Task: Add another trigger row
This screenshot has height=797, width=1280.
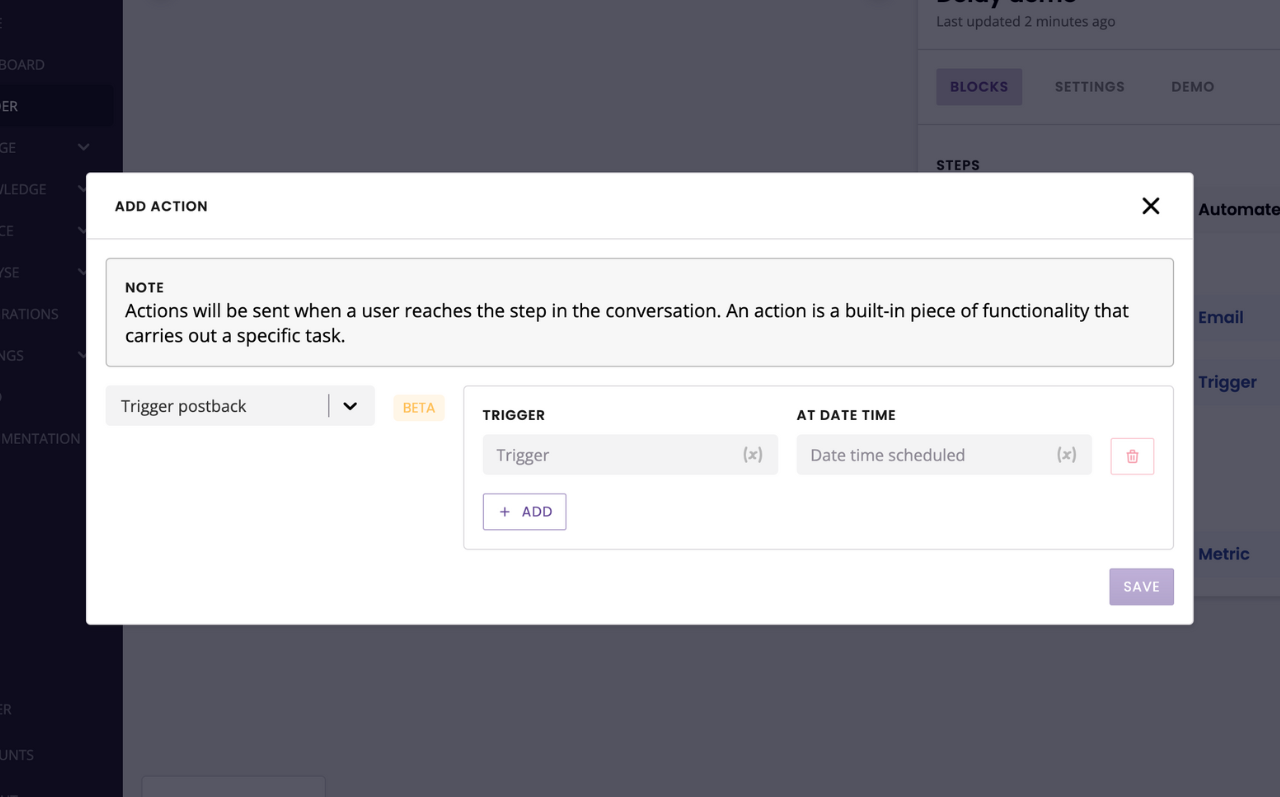Action: (x=524, y=512)
